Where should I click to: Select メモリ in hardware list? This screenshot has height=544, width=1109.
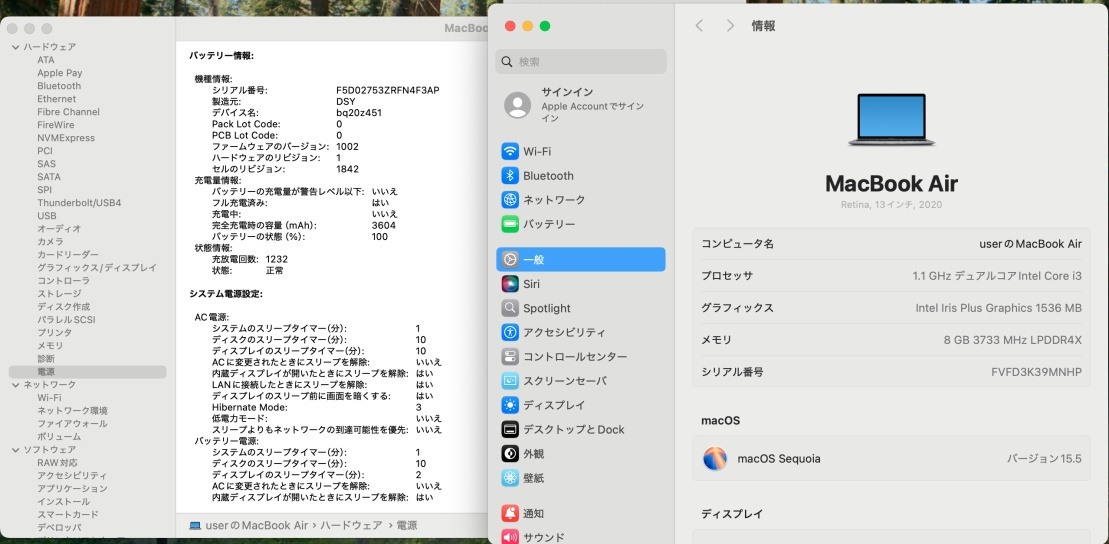click(x=50, y=345)
